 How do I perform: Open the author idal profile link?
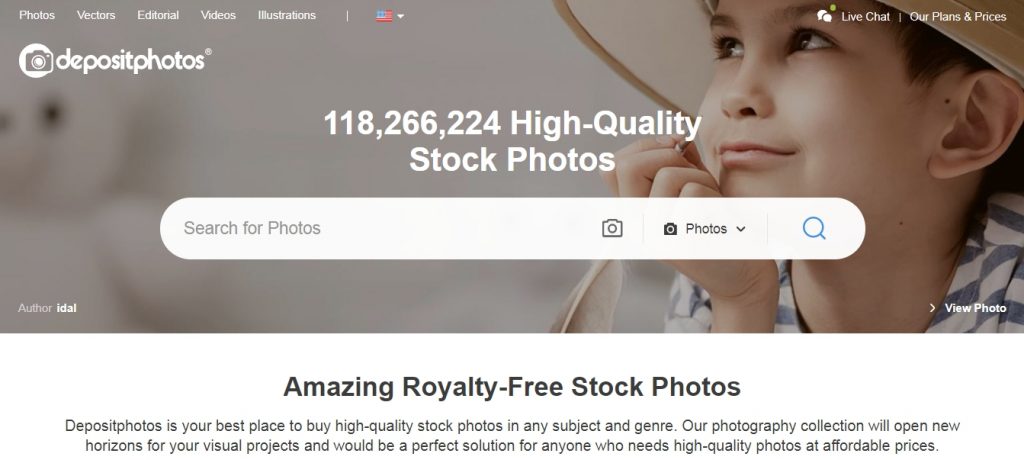click(67, 308)
